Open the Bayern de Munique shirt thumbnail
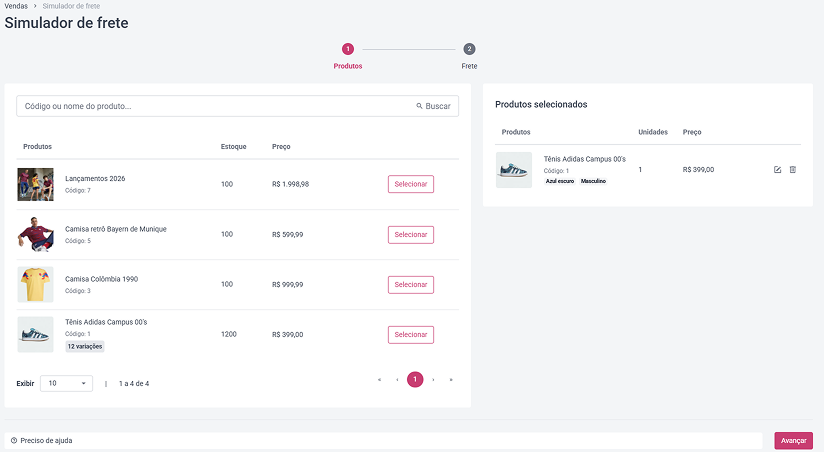Image resolution: width=824 pixels, height=452 pixels. point(35,234)
